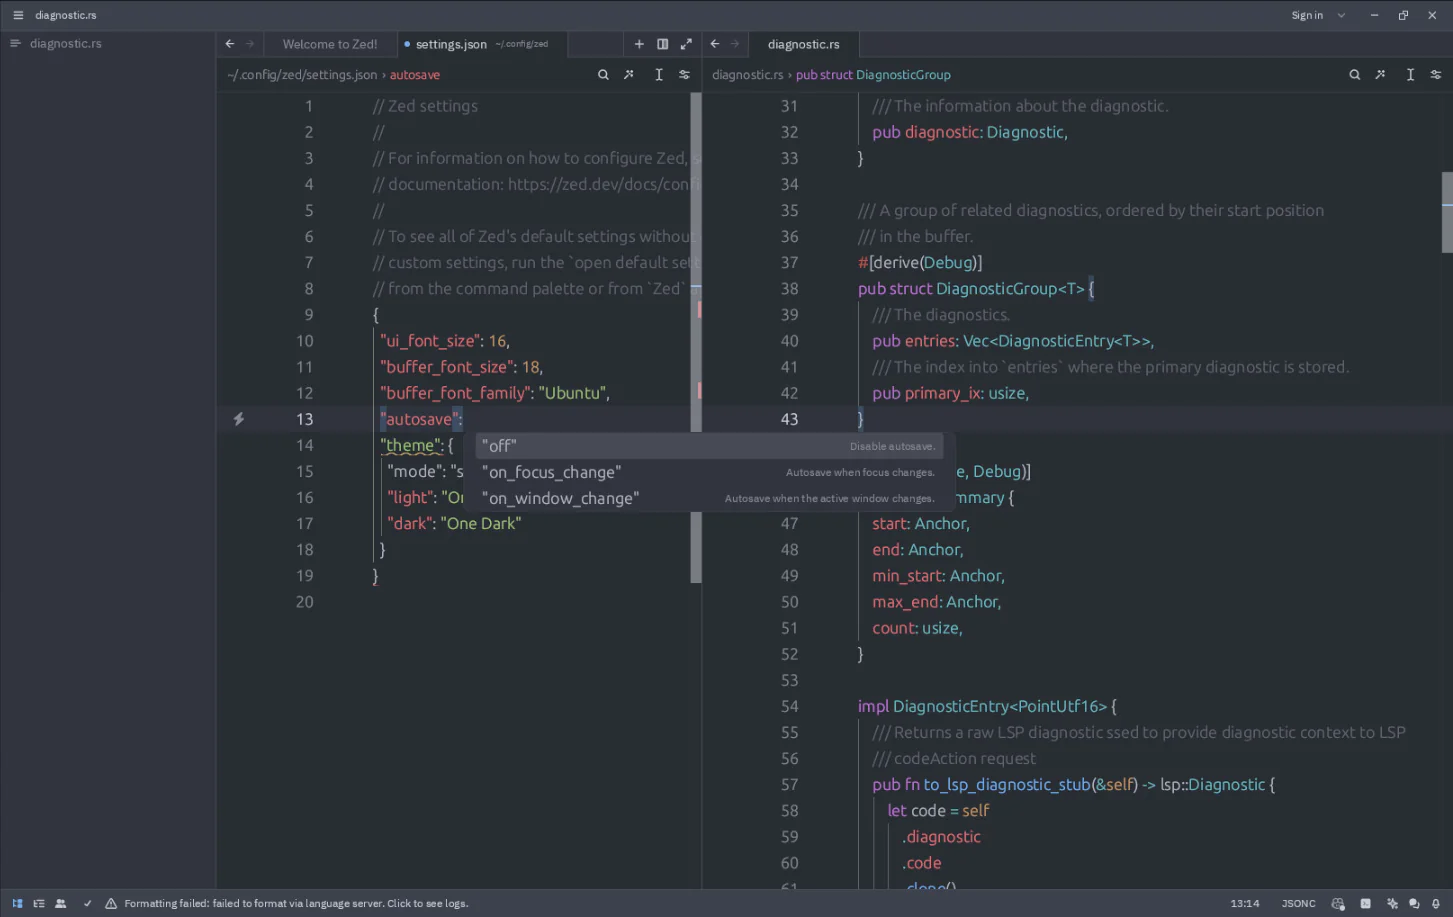The width and height of the screenshot is (1453, 917).
Task: Click autosave breadcrumb in the settings.json toolbar
Action: coord(415,75)
